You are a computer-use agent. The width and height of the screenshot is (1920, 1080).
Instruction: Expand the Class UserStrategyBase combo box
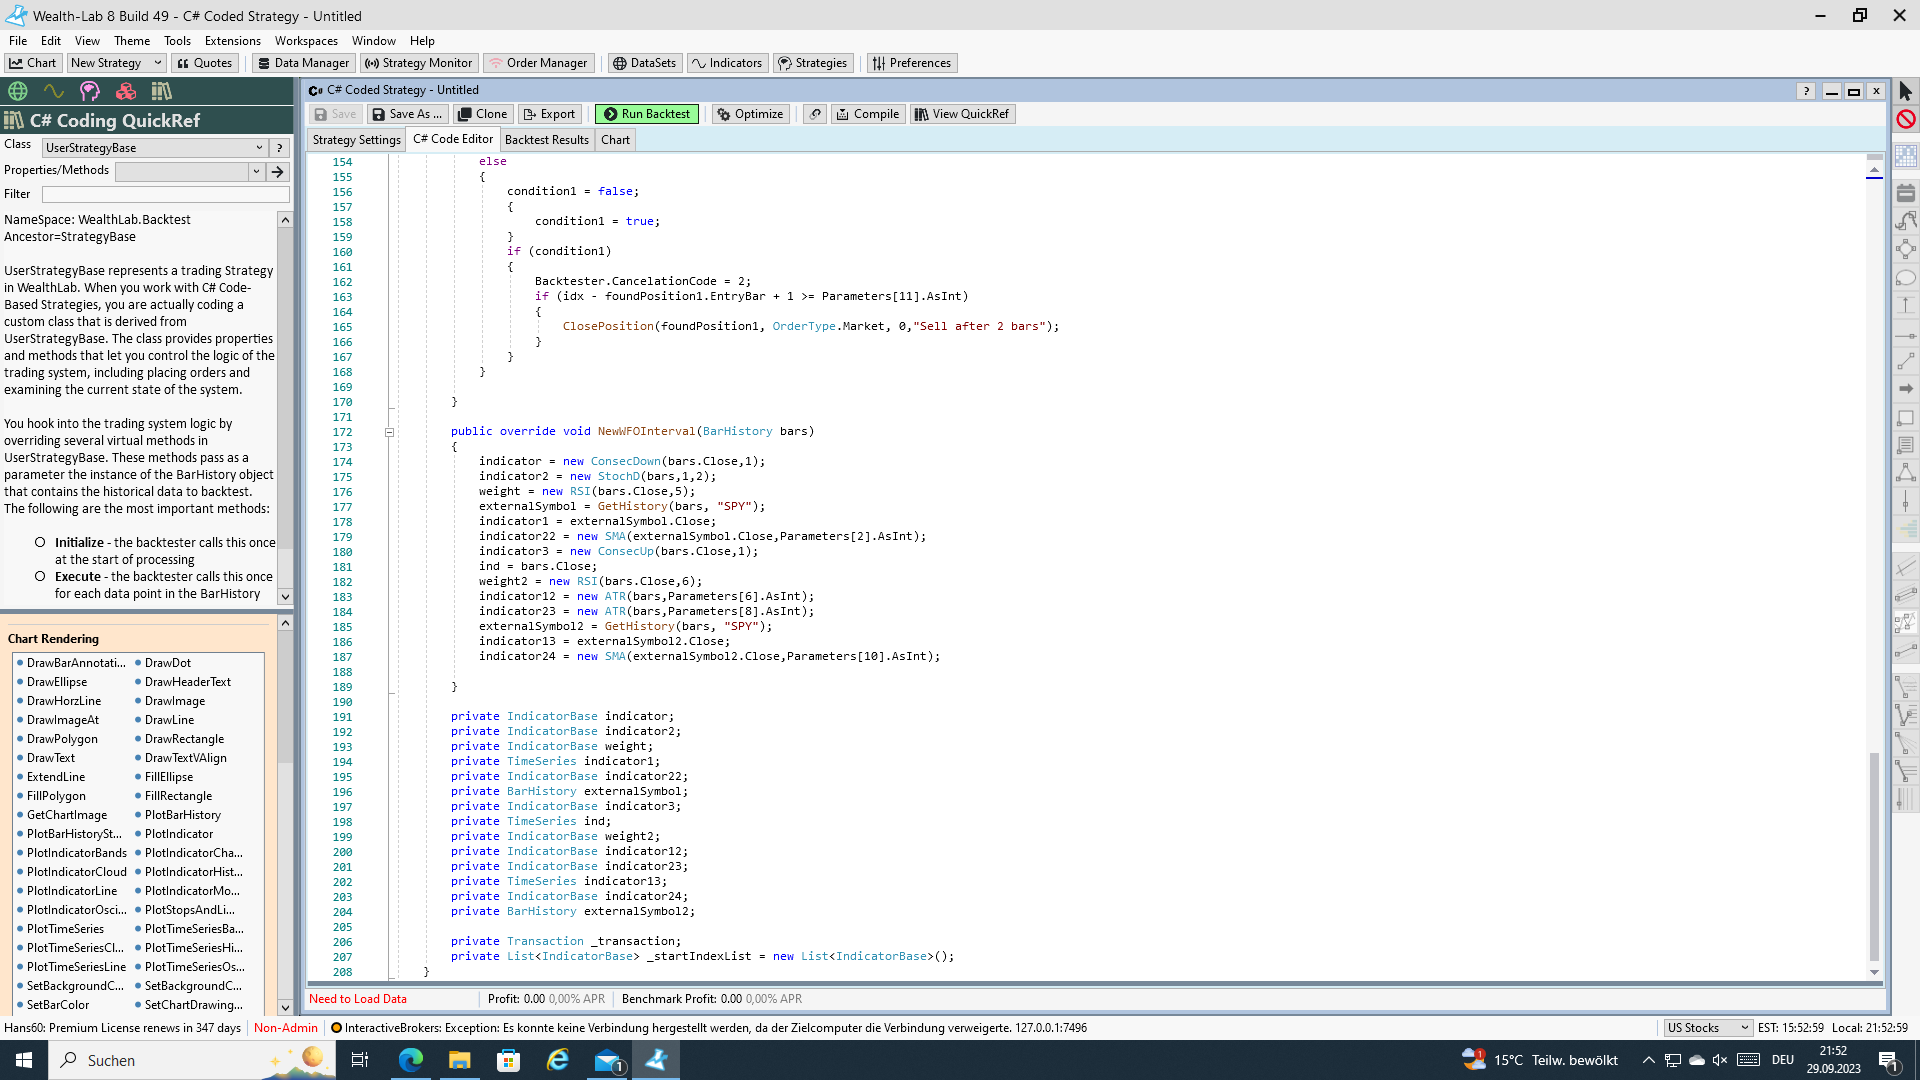coord(259,147)
